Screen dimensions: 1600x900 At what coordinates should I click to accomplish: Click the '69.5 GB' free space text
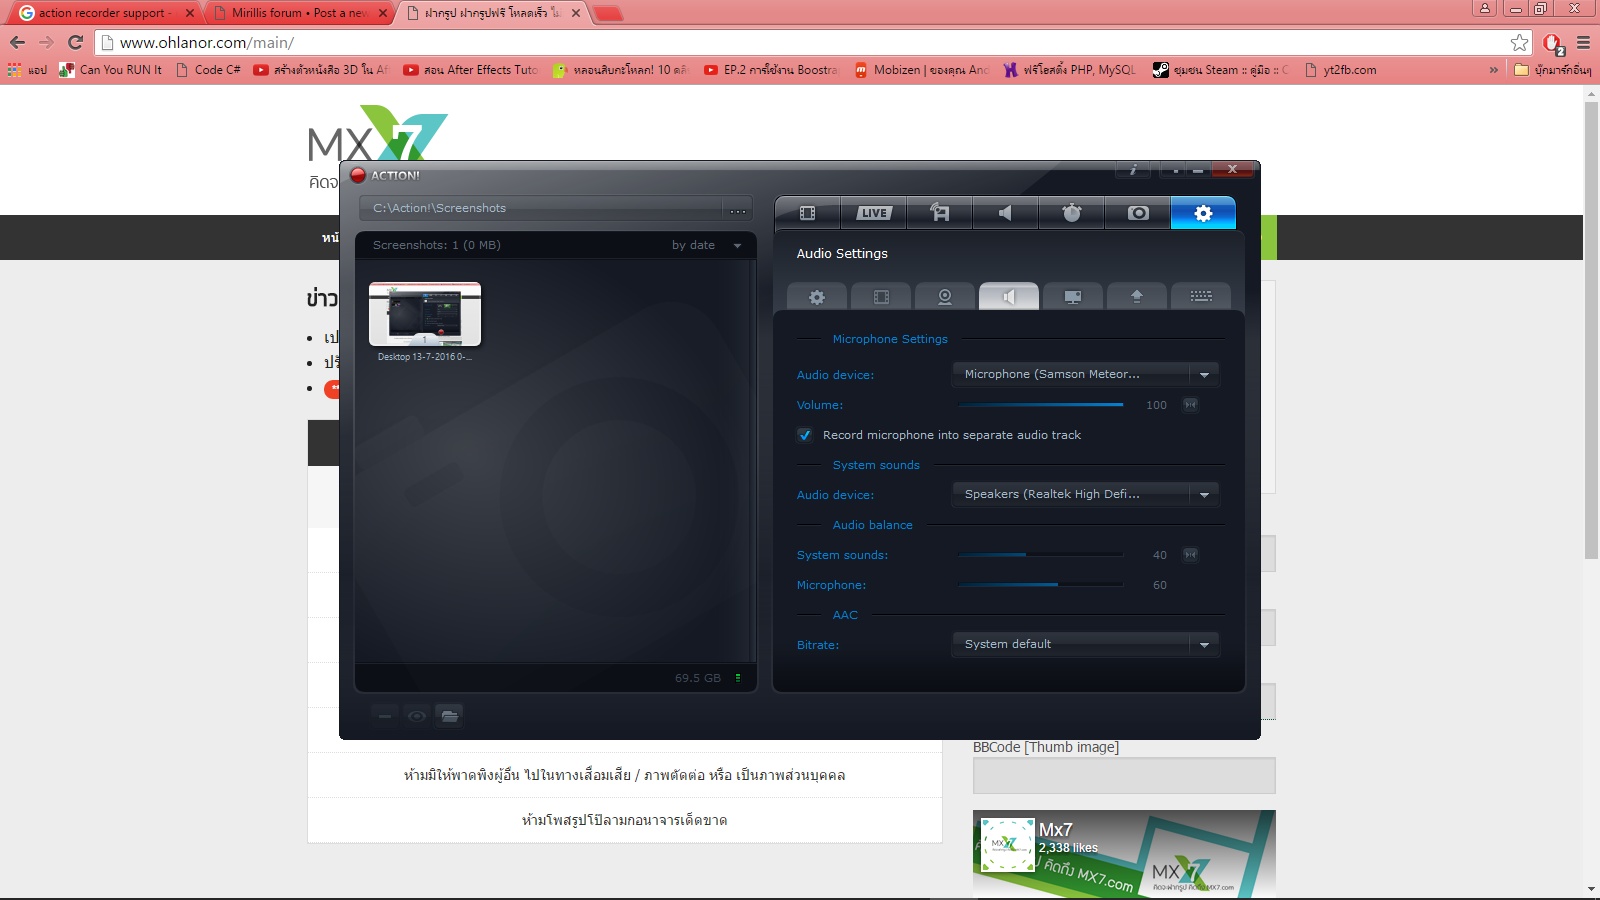(697, 678)
